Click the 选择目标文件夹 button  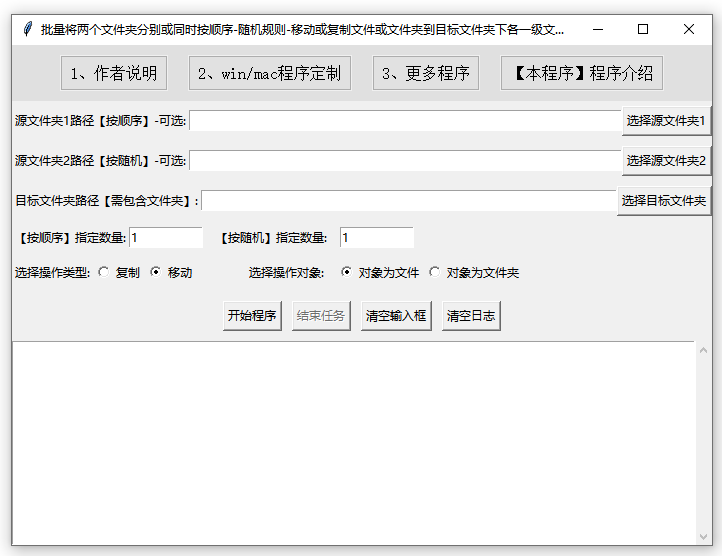click(664, 201)
